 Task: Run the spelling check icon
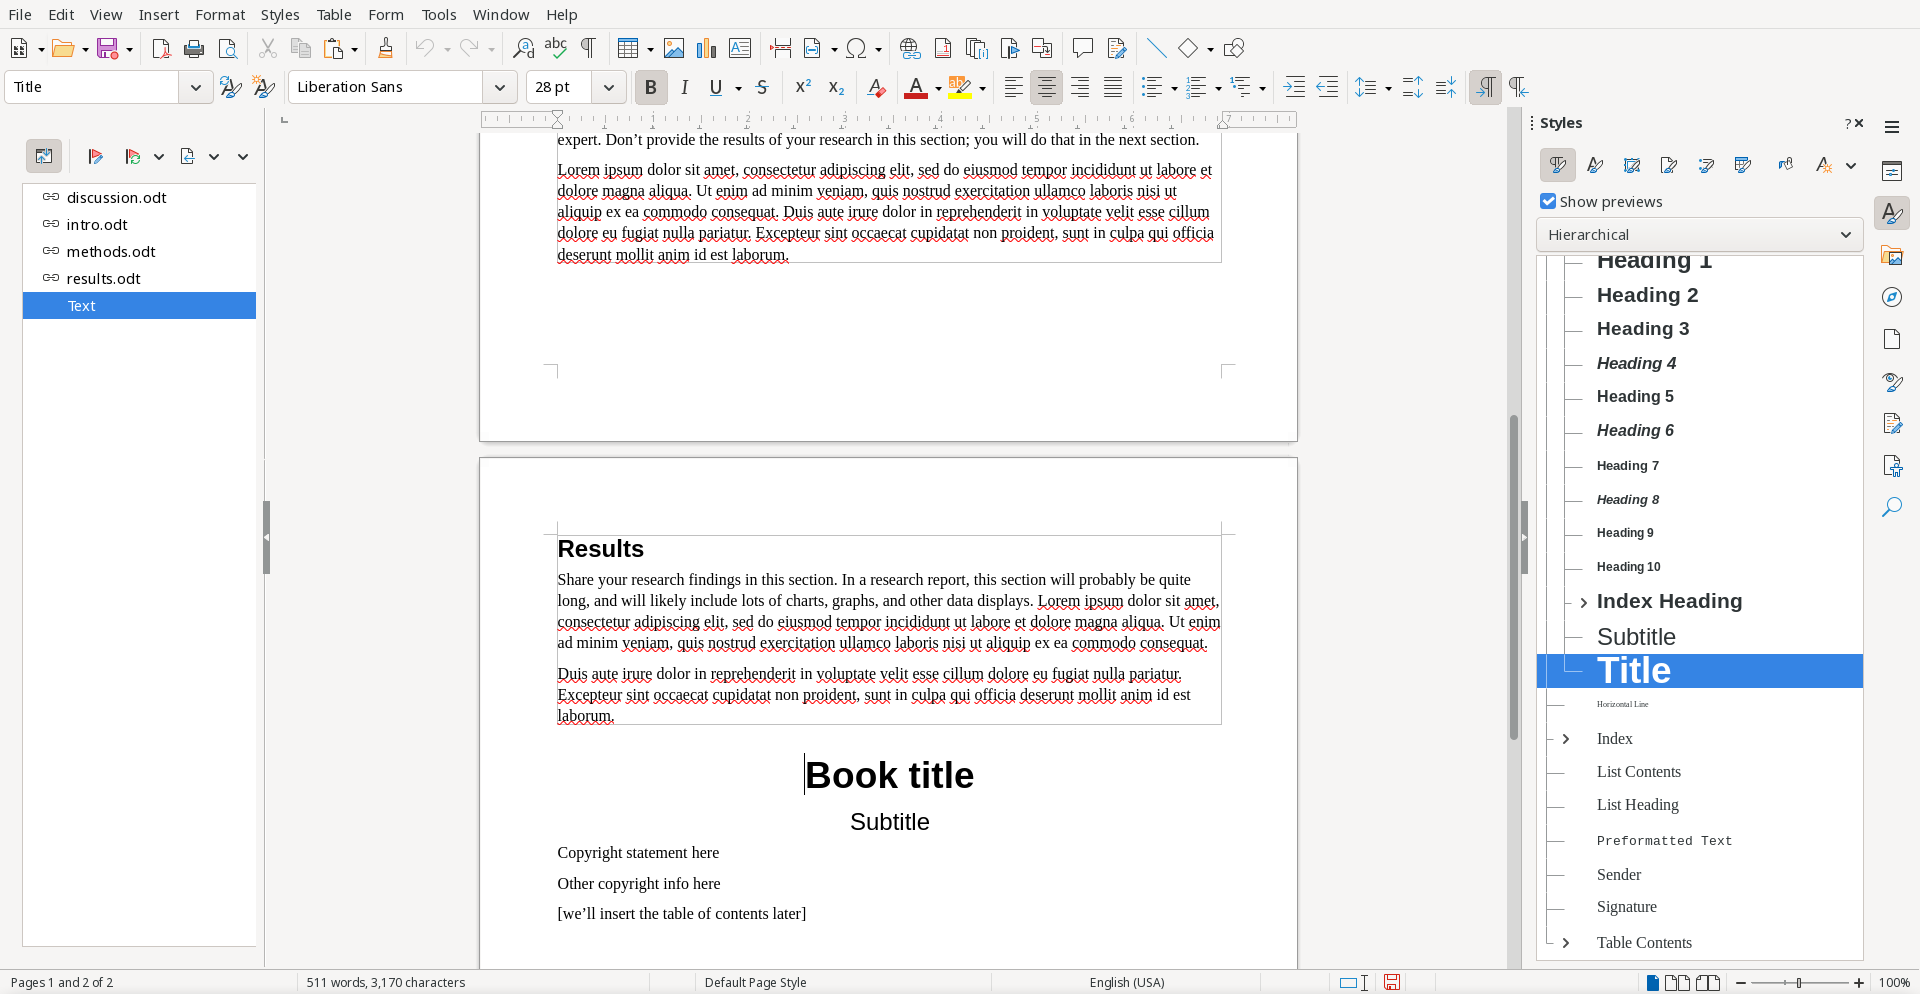[x=556, y=48]
